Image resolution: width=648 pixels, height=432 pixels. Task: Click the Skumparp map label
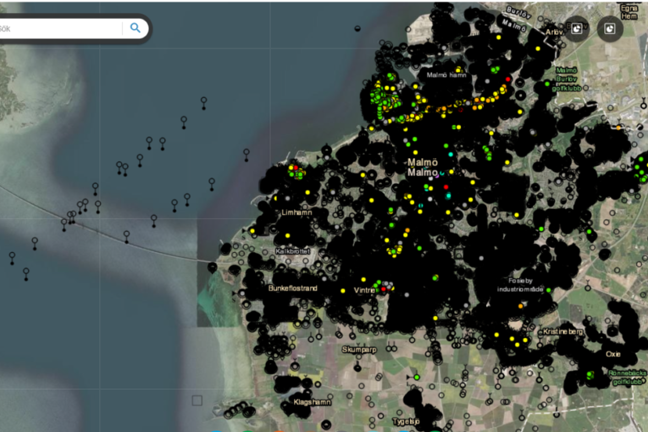[x=359, y=350]
